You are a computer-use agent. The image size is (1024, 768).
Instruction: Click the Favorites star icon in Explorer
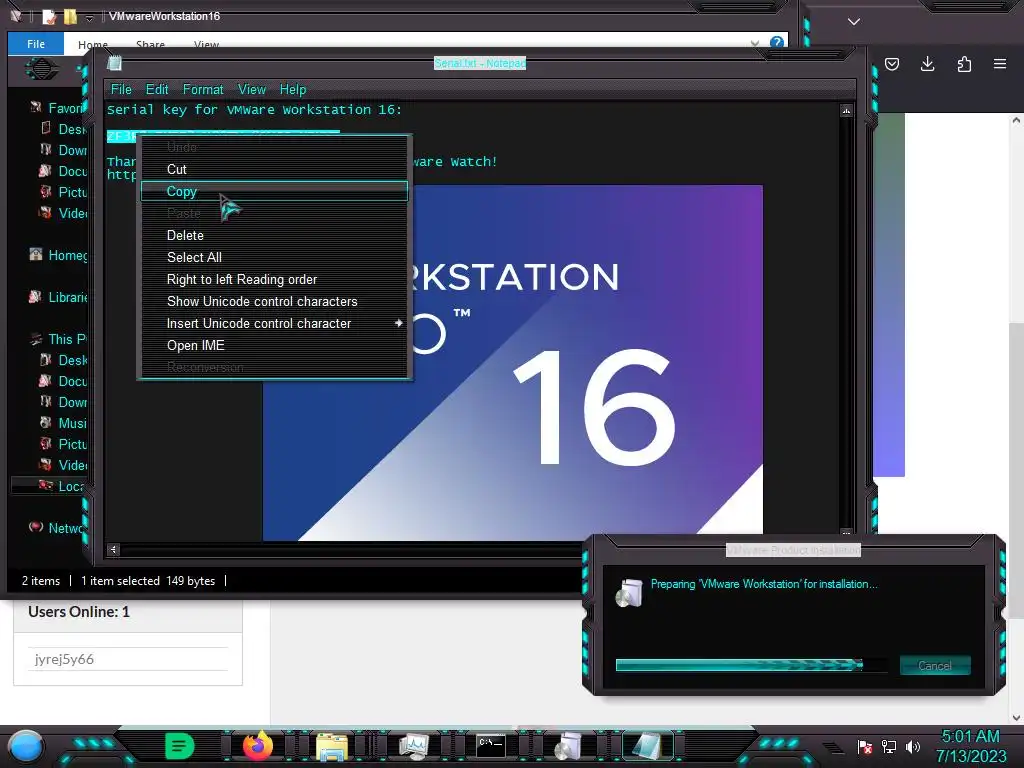coord(36,107)
